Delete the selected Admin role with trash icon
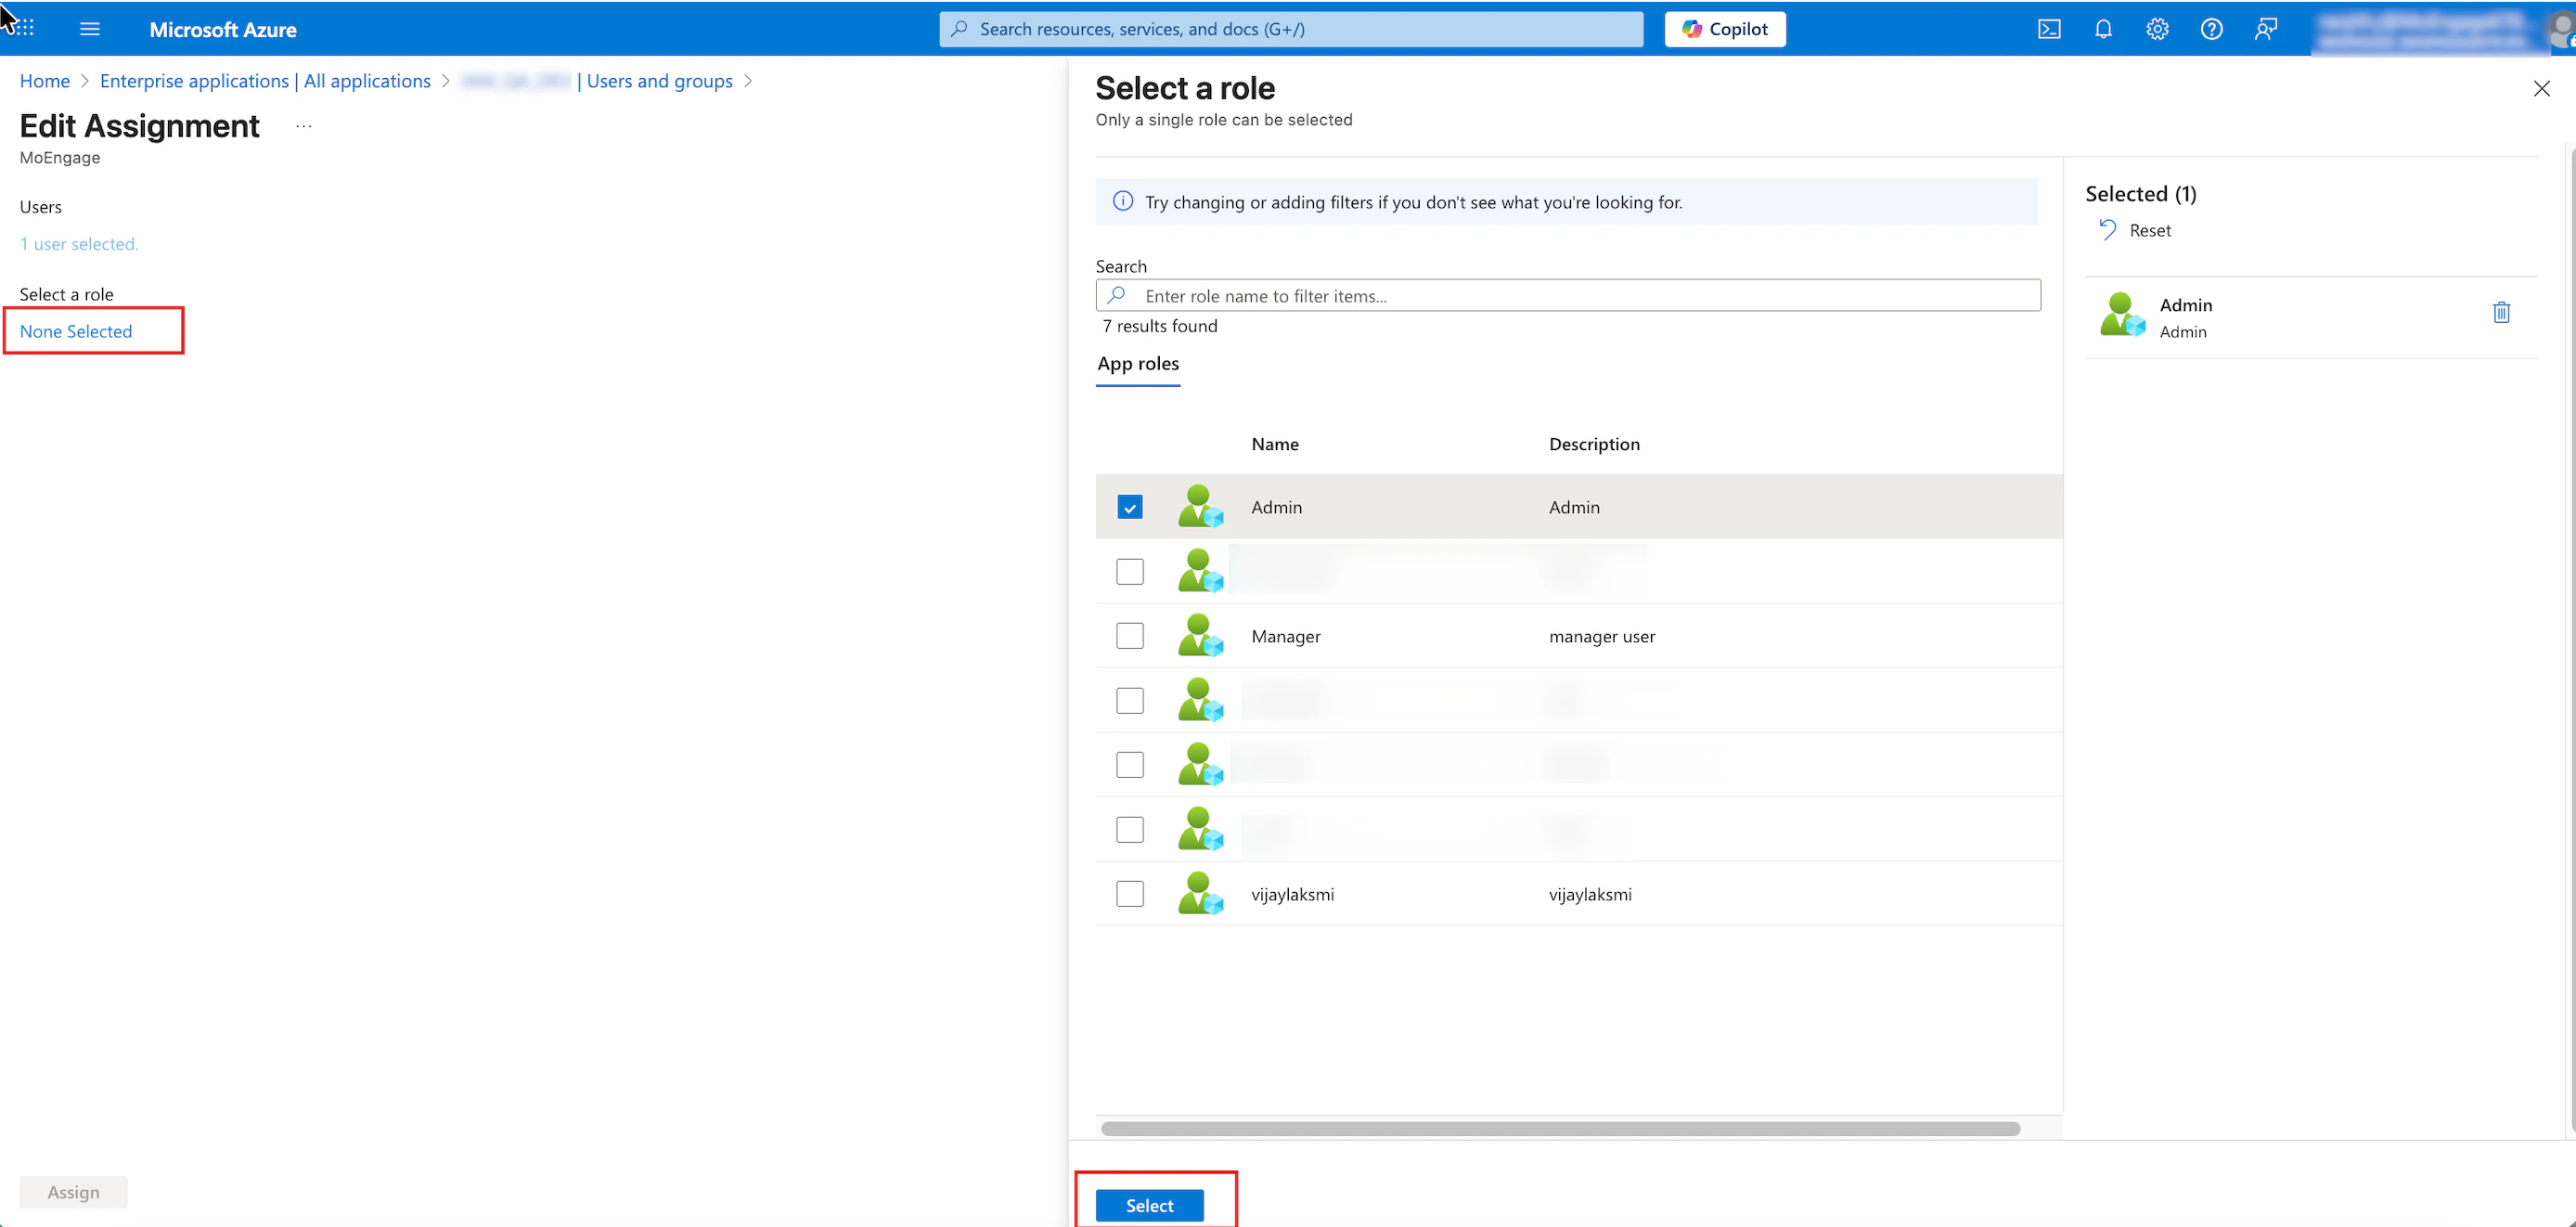Screen dimensions: 2576x1227 point(2501,313)
